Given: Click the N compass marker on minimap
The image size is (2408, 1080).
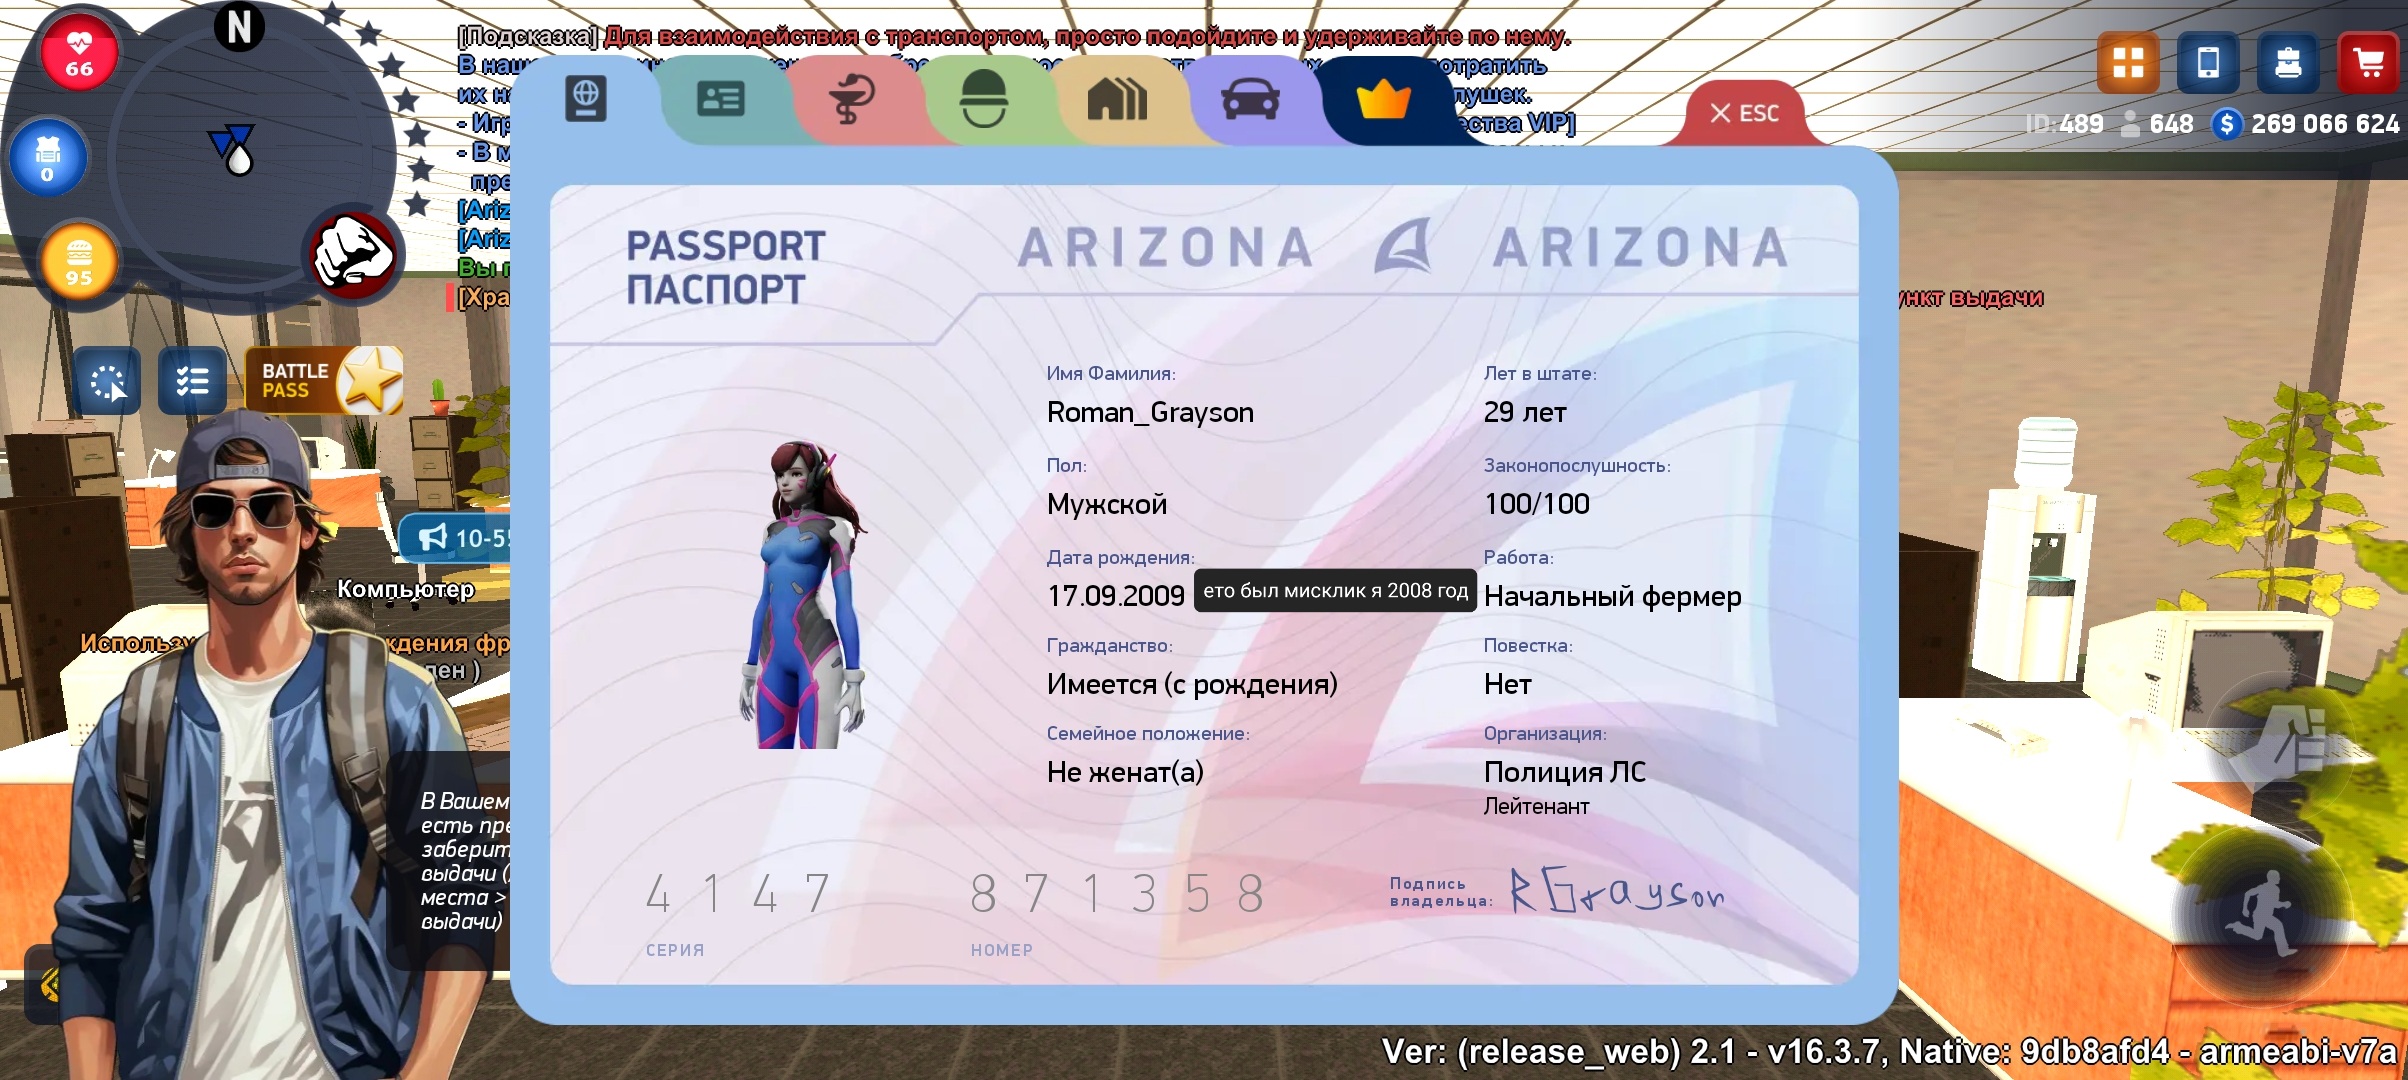Looking at the screenshot, I should pyautogui.click(x=239, y=27).
